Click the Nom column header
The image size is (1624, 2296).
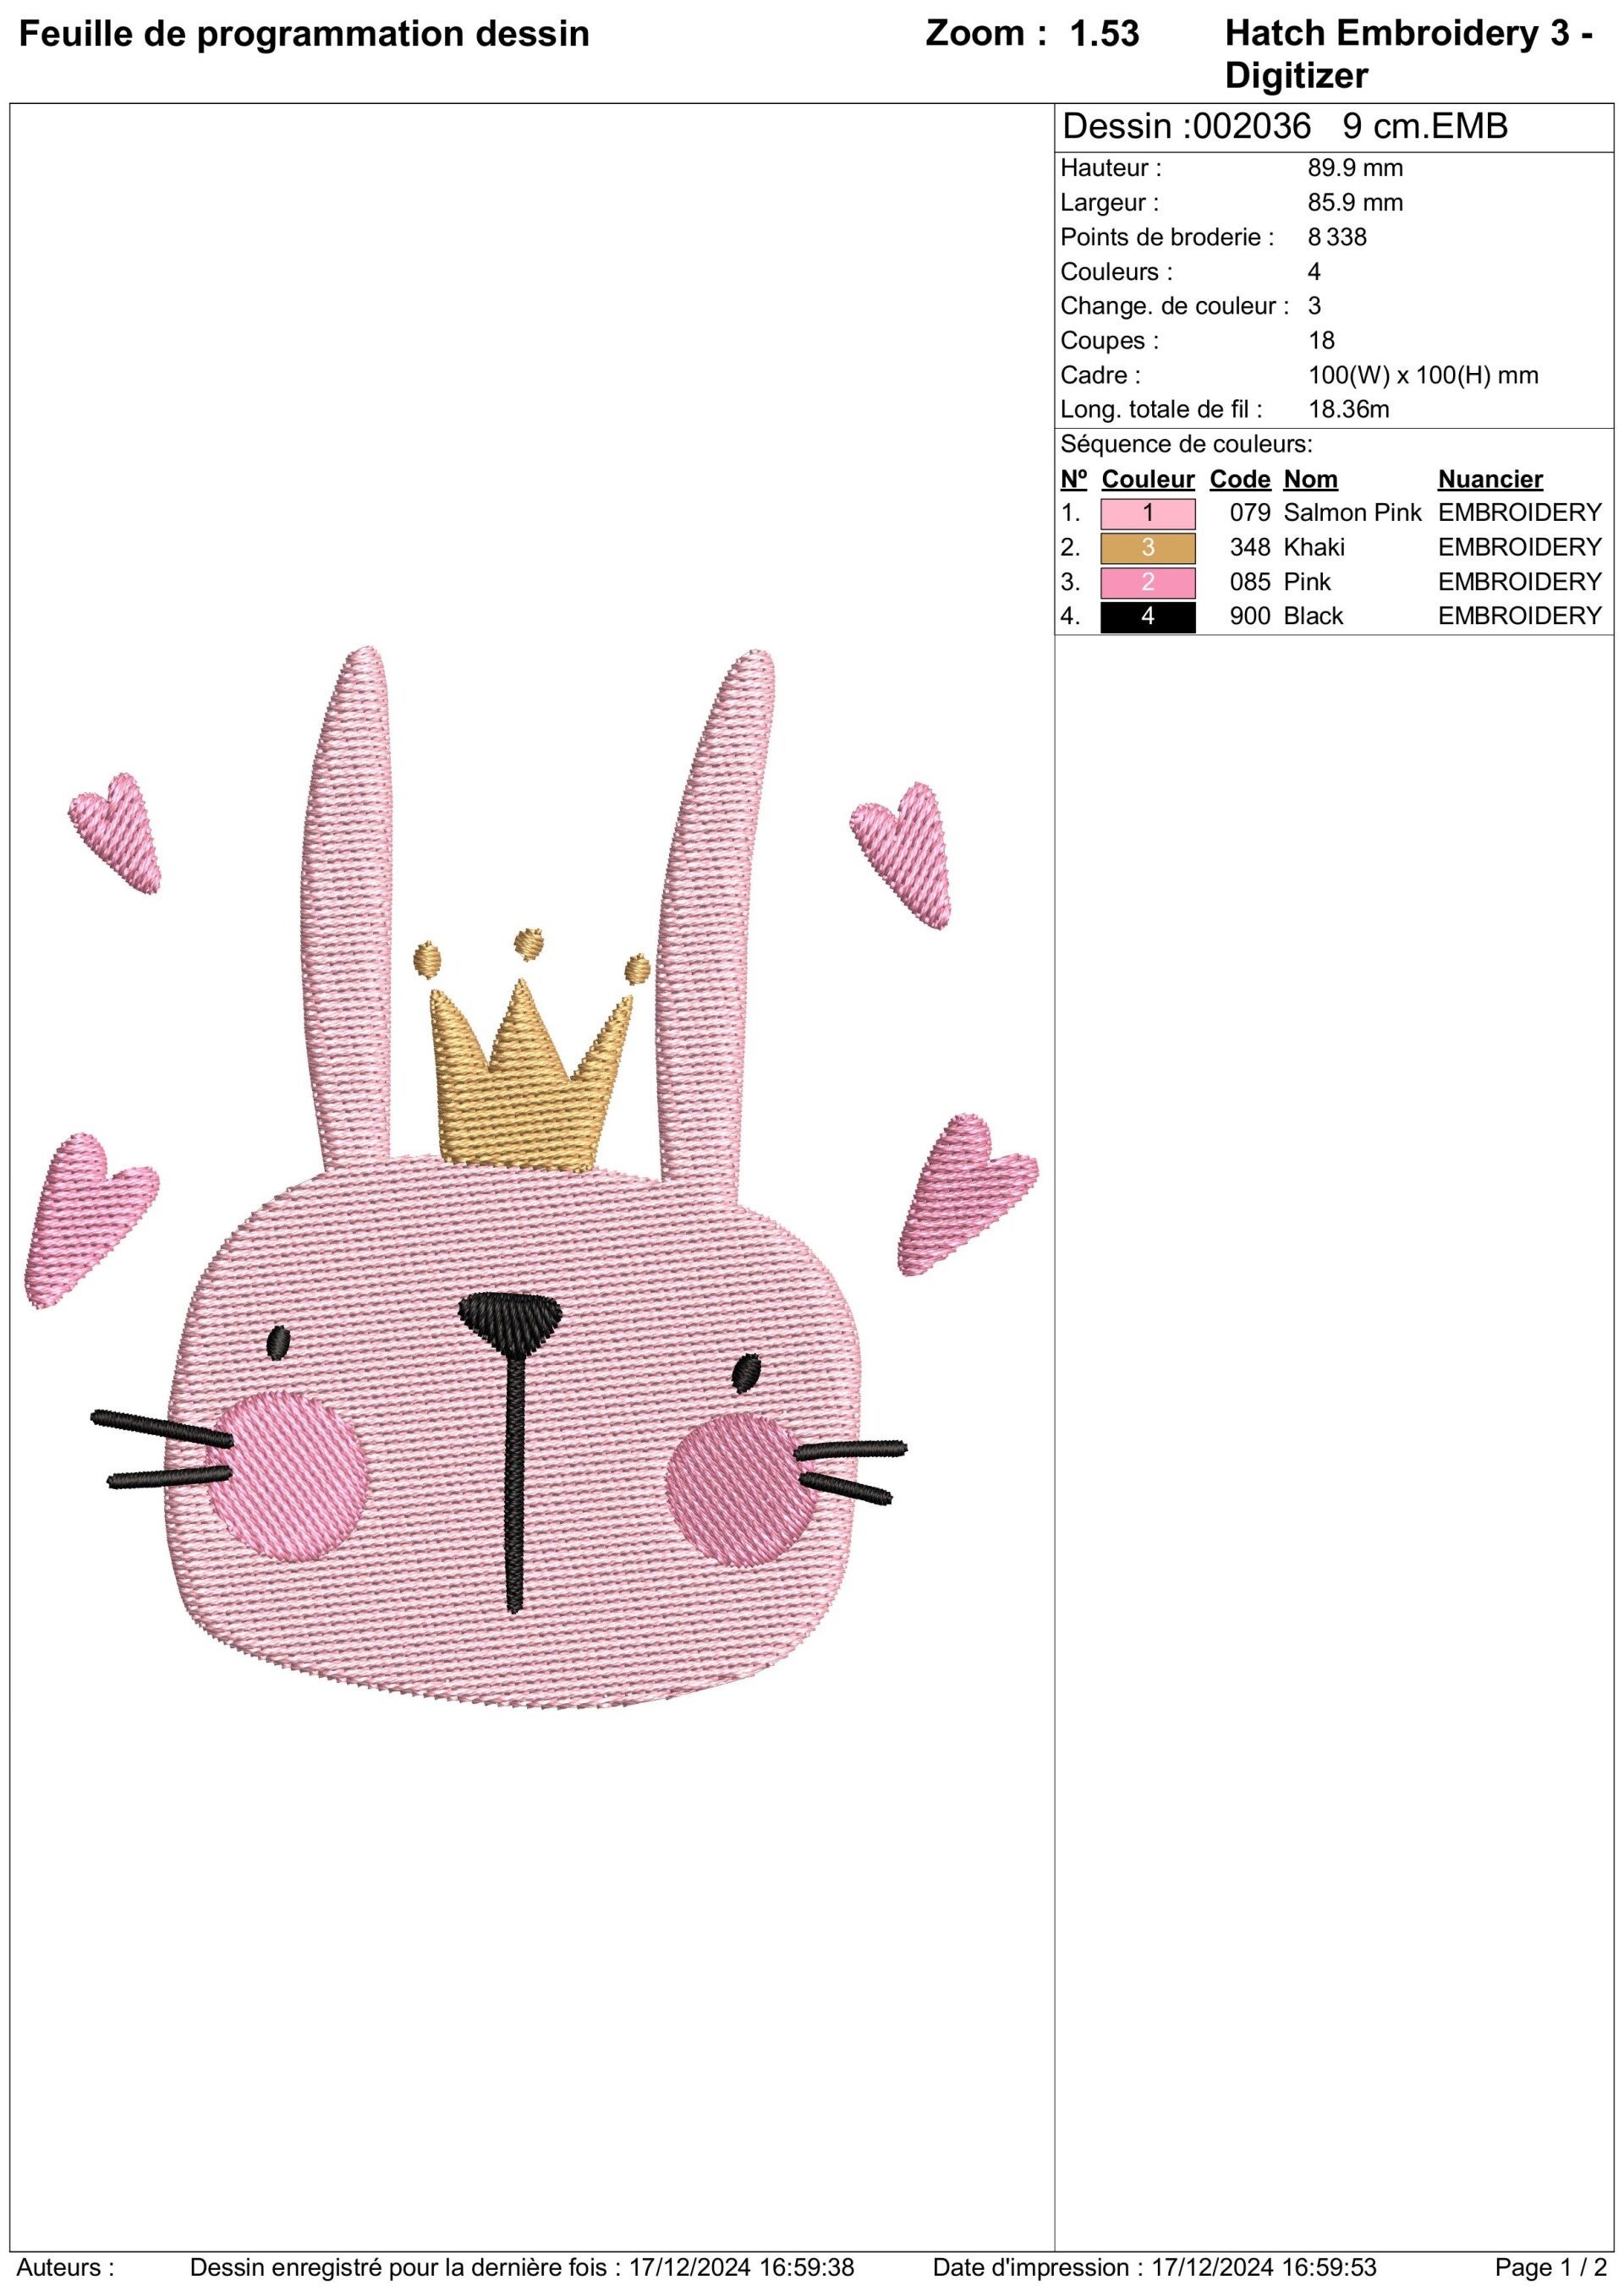1310,479
